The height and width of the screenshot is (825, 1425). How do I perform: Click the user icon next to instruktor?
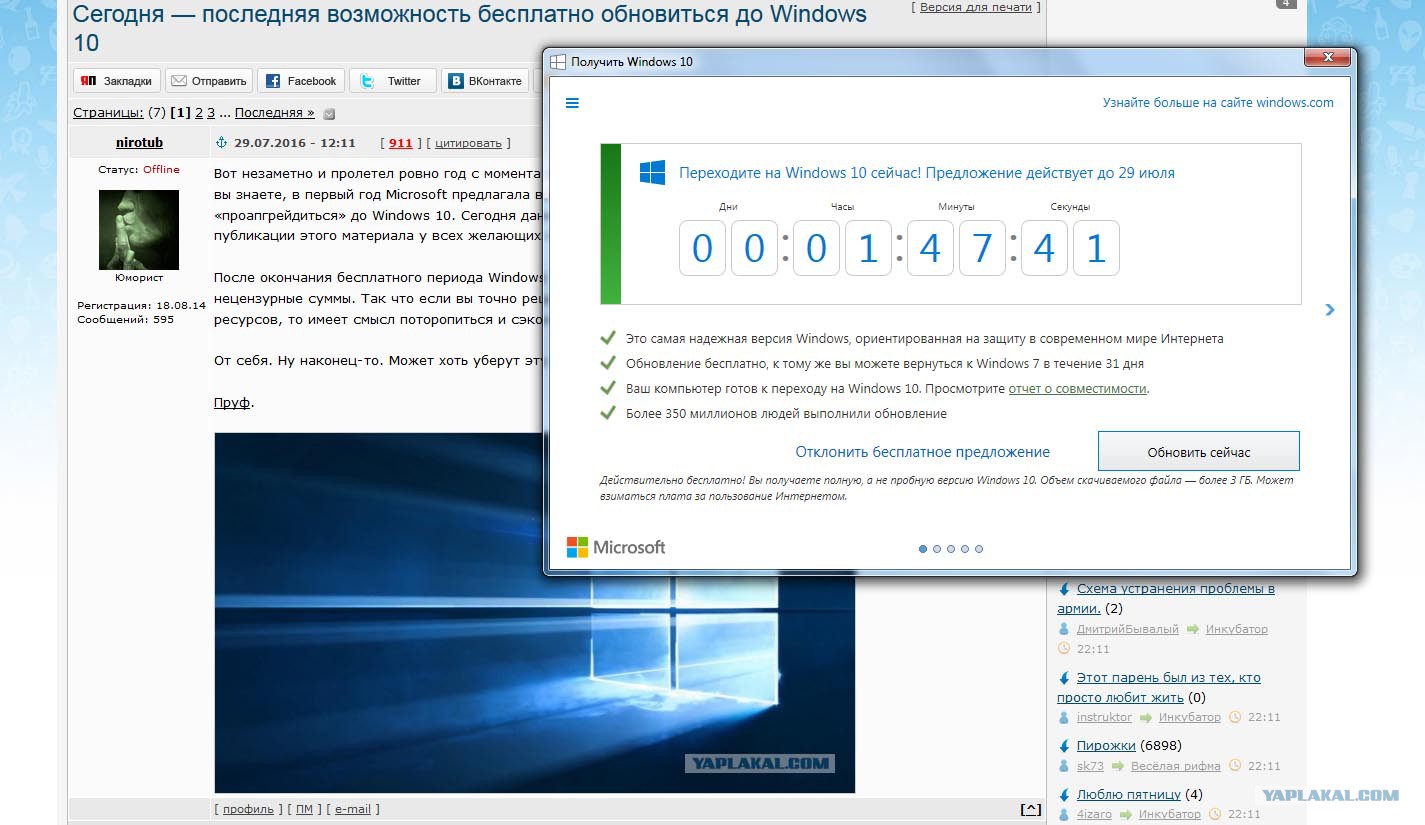click(1065, 718)
